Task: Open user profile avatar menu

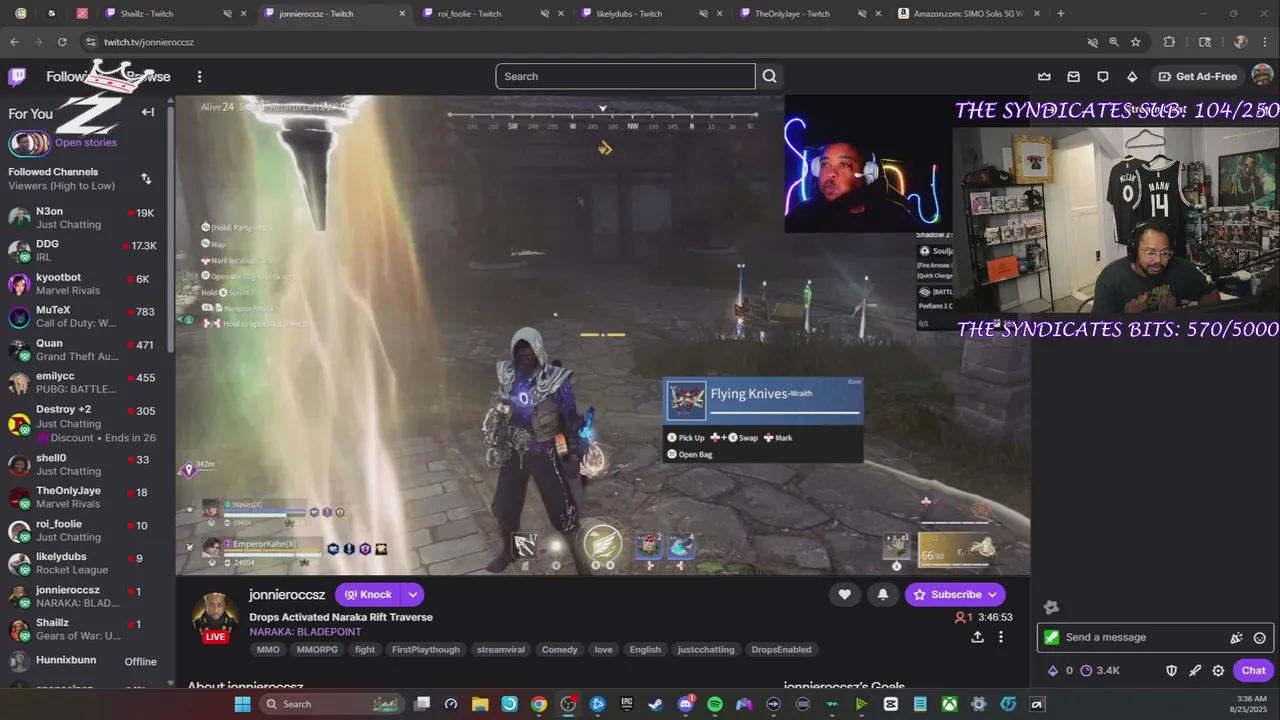Action: pos(1262,76)
